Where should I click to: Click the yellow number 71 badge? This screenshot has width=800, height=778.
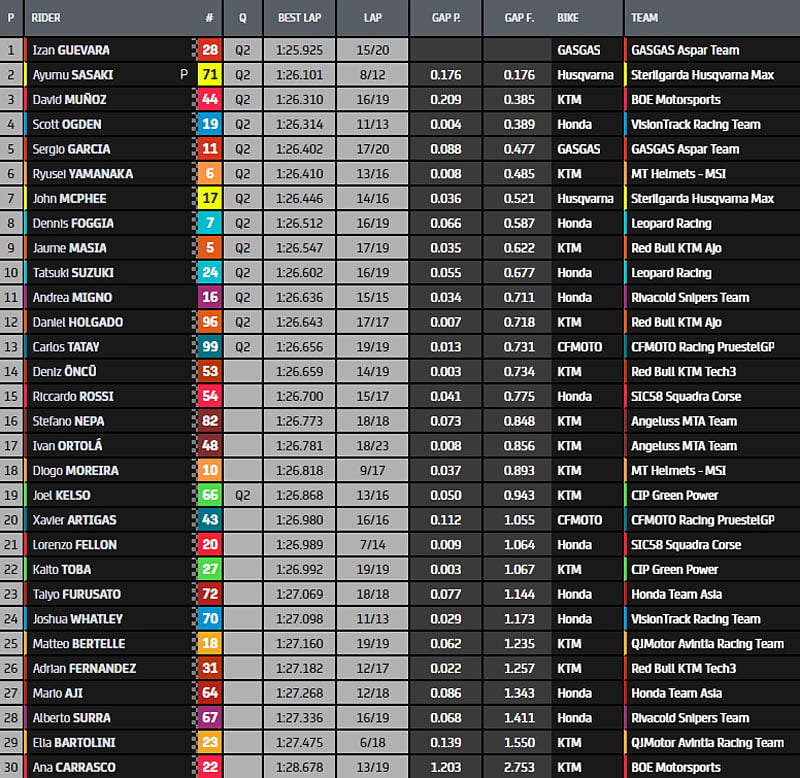click(209, 74)
